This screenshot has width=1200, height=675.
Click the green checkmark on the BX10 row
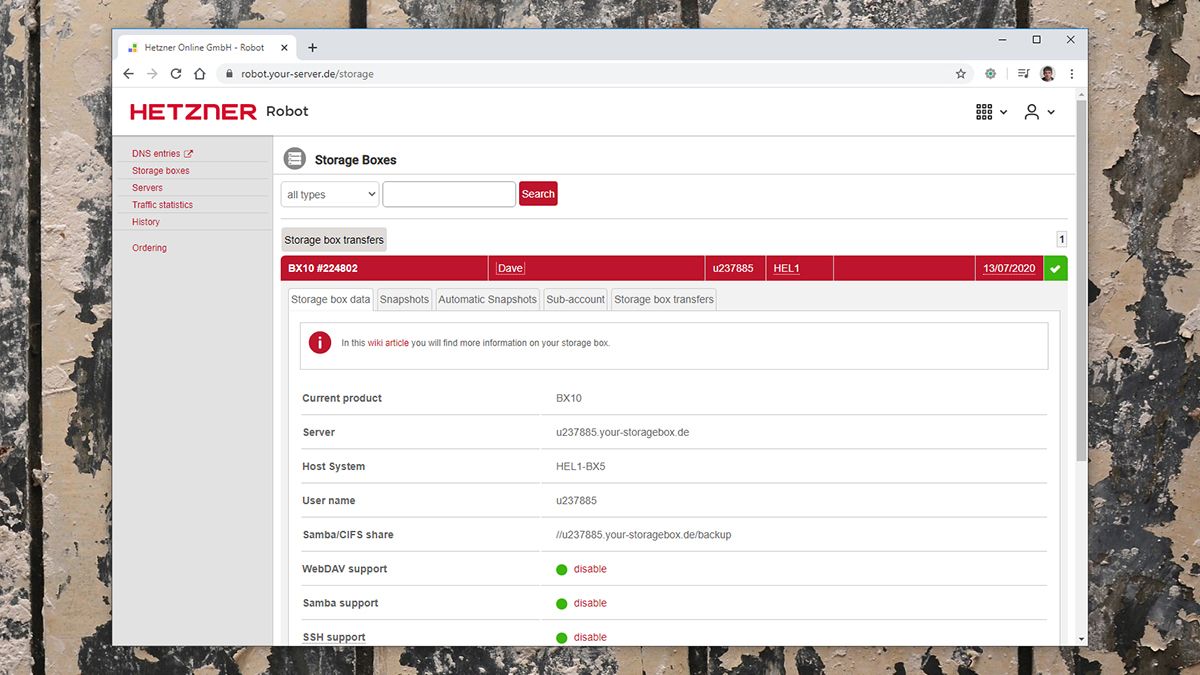(x=1055, y=267)
